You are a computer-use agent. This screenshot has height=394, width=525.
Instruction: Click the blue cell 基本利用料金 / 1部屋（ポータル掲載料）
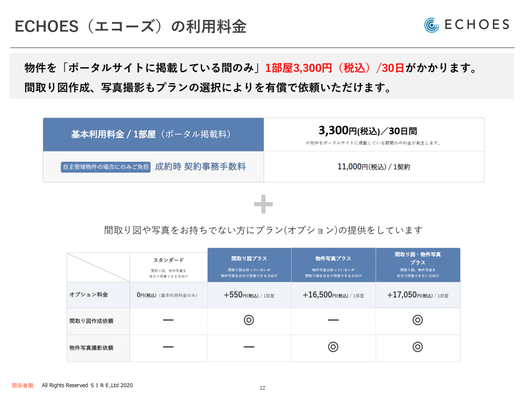[153, 135]
